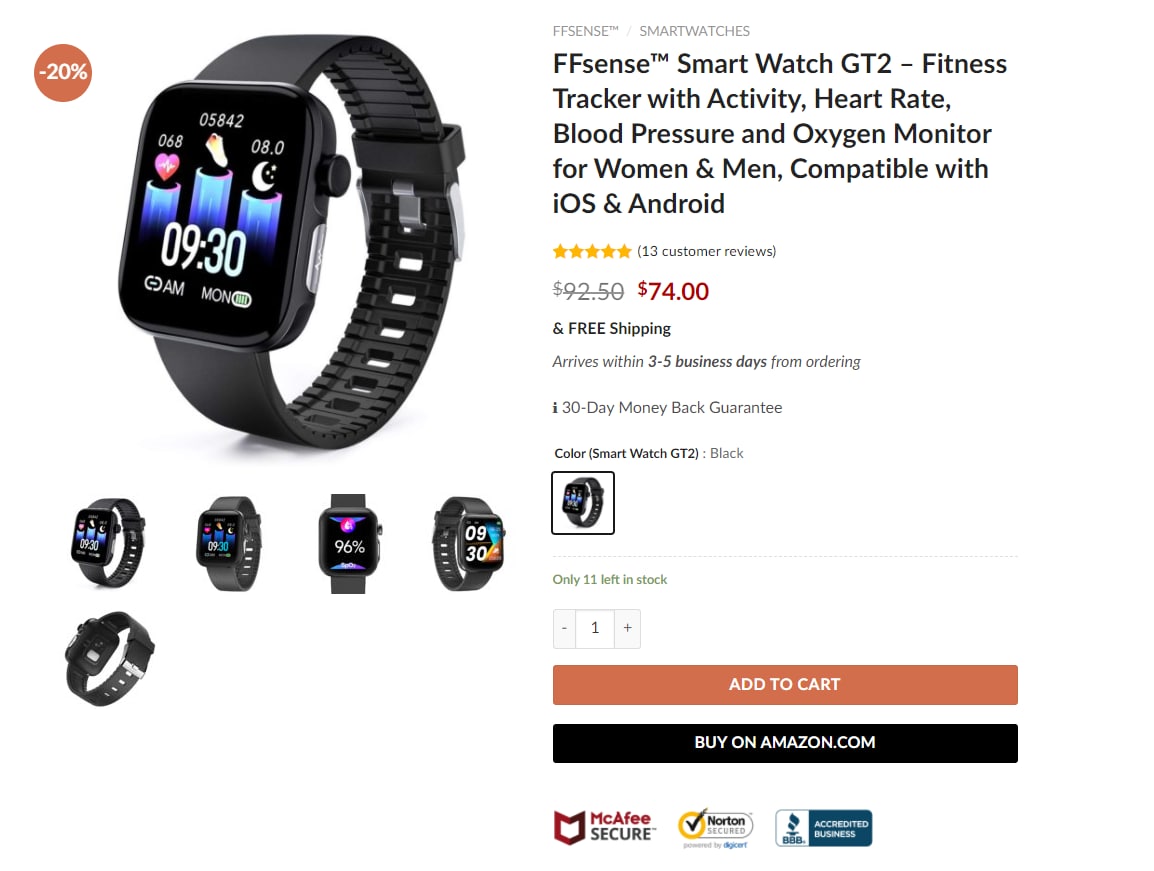Select the thumbnail with the 09 30 watch face
Viewport: 1154px width, 871px height.
coord(468,543)
